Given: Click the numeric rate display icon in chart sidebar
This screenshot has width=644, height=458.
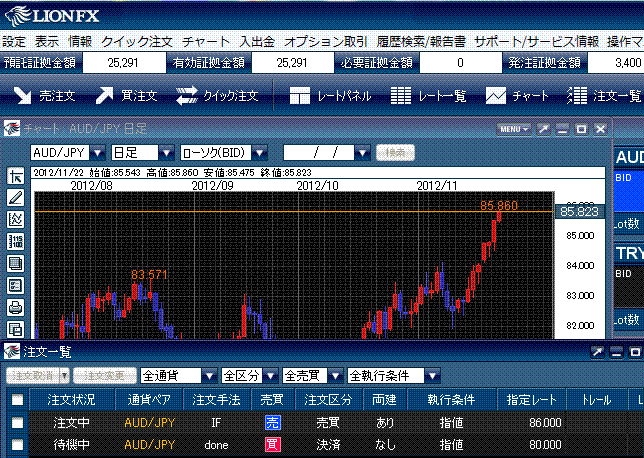Looking at the screenshot, I should click(x=16, y=242).
